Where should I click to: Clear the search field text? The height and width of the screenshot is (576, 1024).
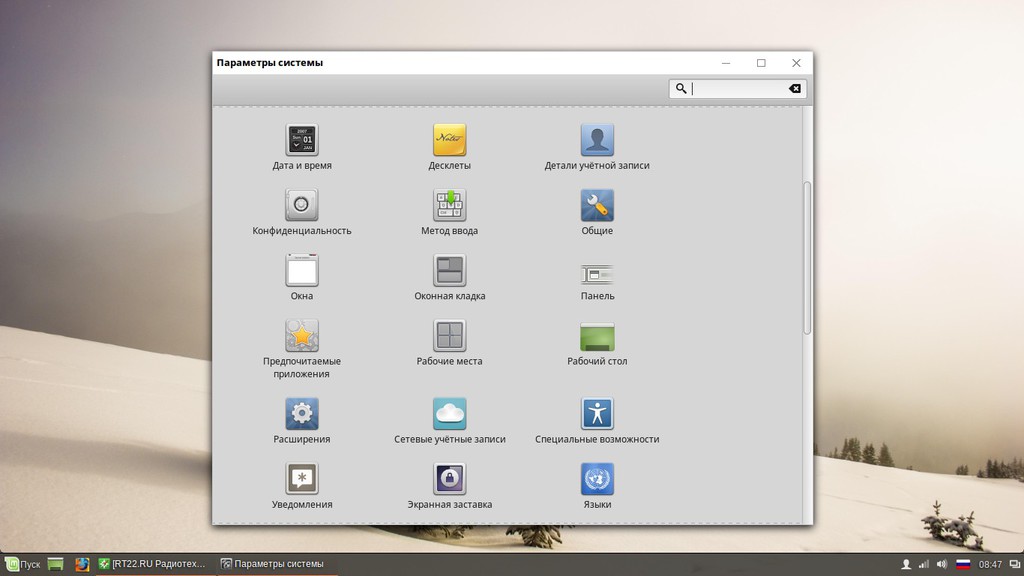(795, 89)
